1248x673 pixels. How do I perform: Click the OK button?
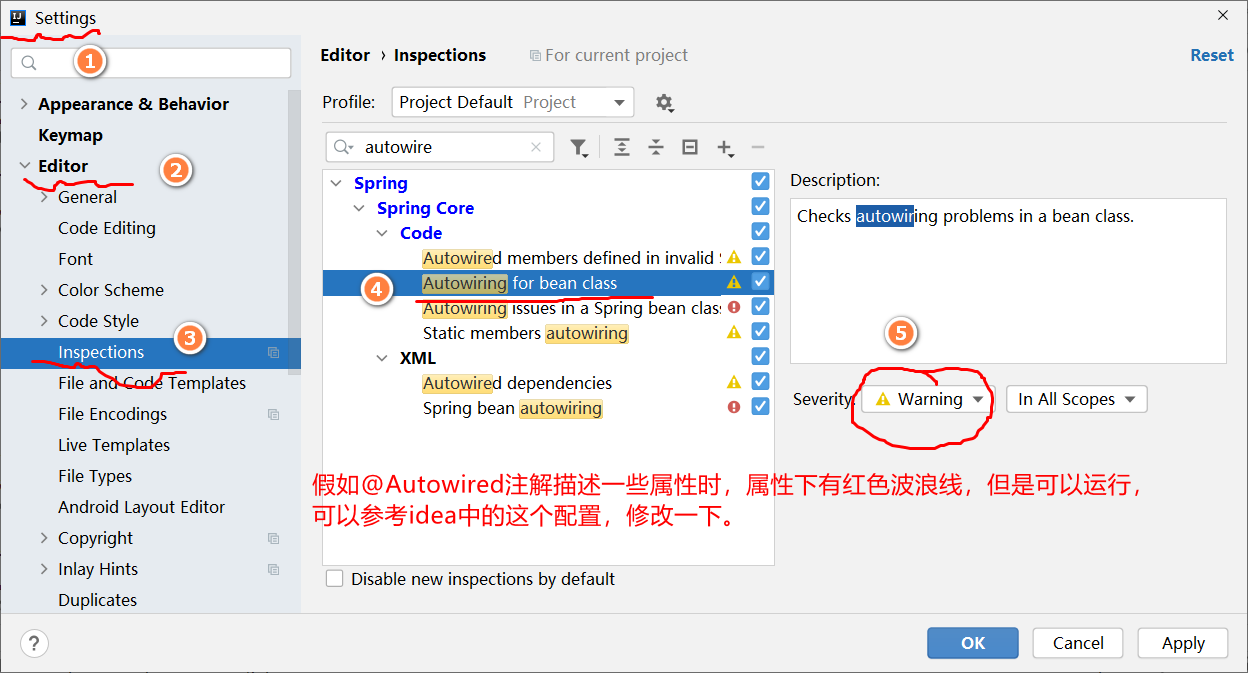973,643
